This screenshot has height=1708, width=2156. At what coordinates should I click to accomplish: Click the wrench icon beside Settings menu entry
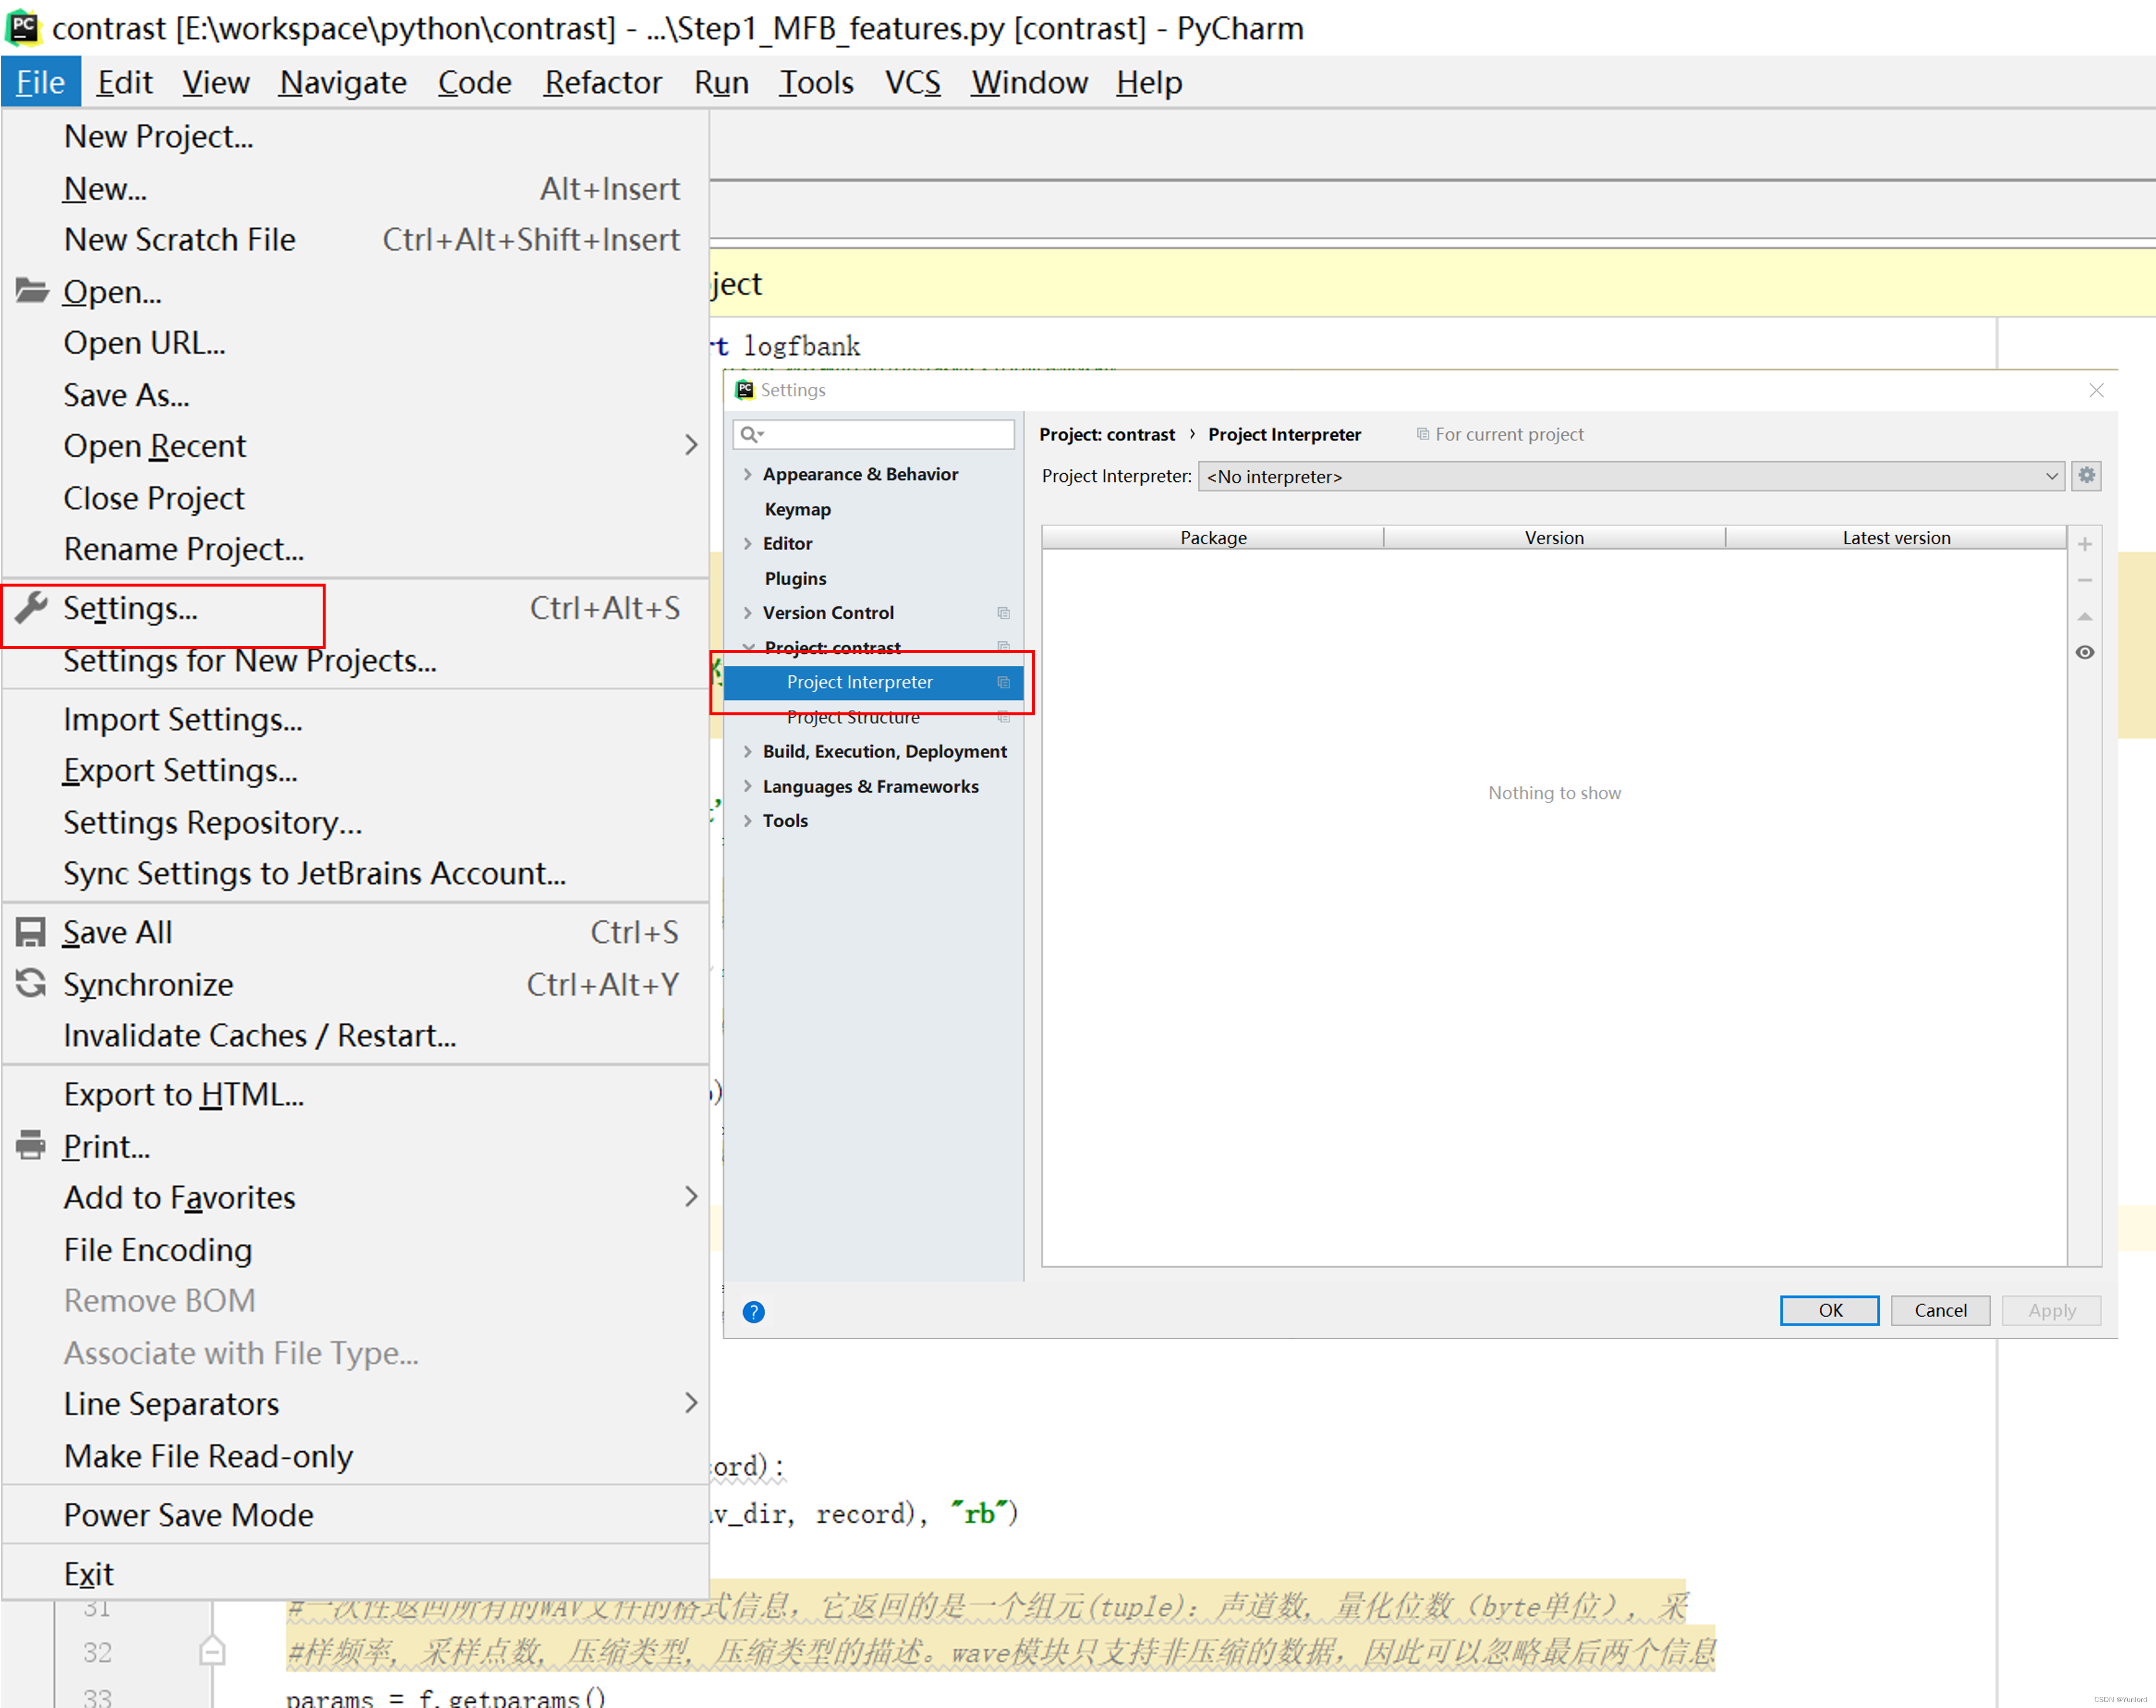(x=32, y=607)
